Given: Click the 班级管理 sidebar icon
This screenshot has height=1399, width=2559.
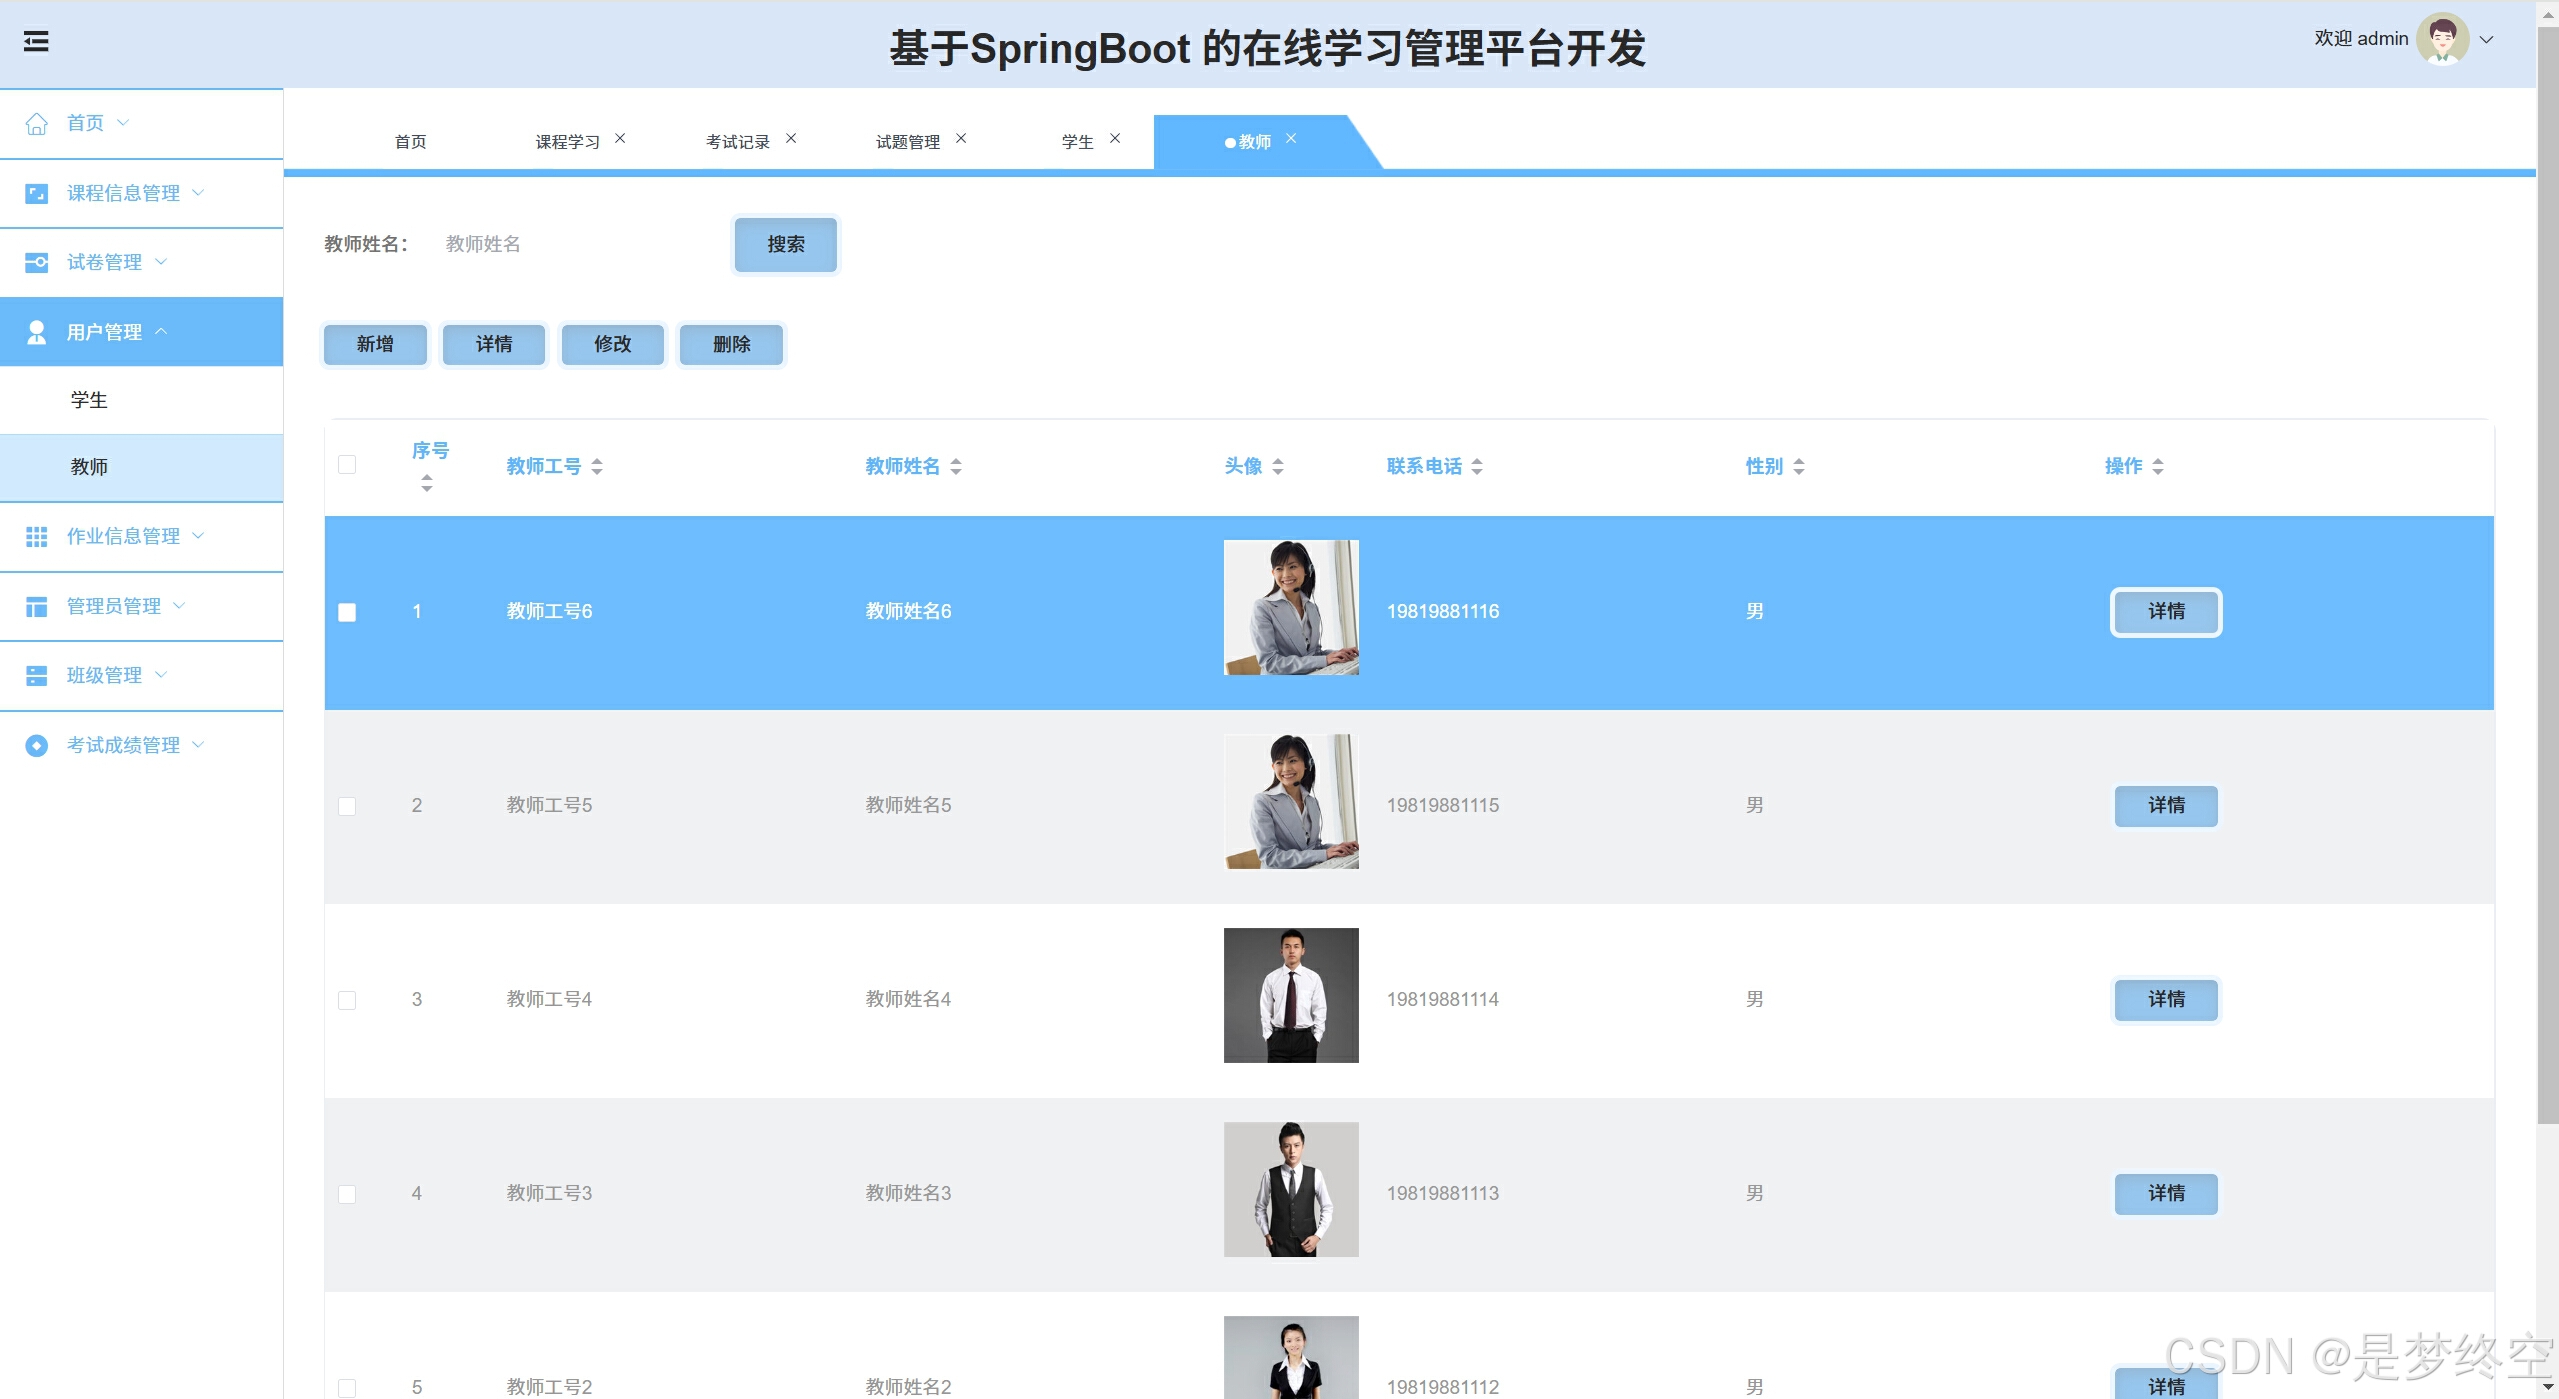Looking at the screenshot, I should (x=37, y=676).
